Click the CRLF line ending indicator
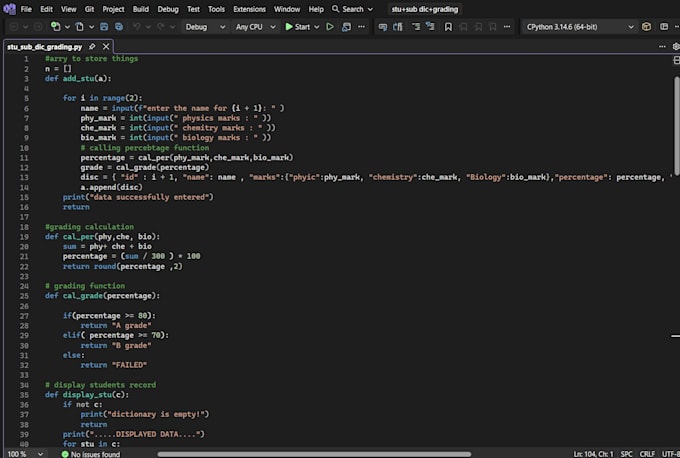This screenshot has height=458, width=680. pos(647,454)
